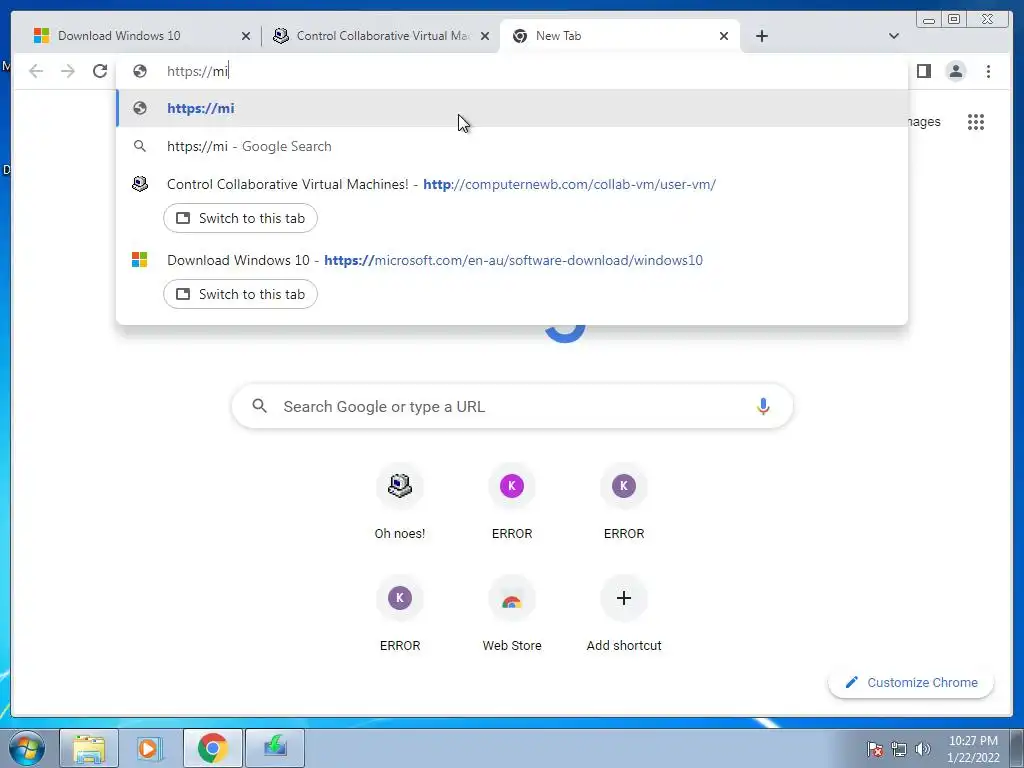The width and height of the screenshot is (1024, 768).
Task: Click the browser forward arrow
Action: coord(68,71)
